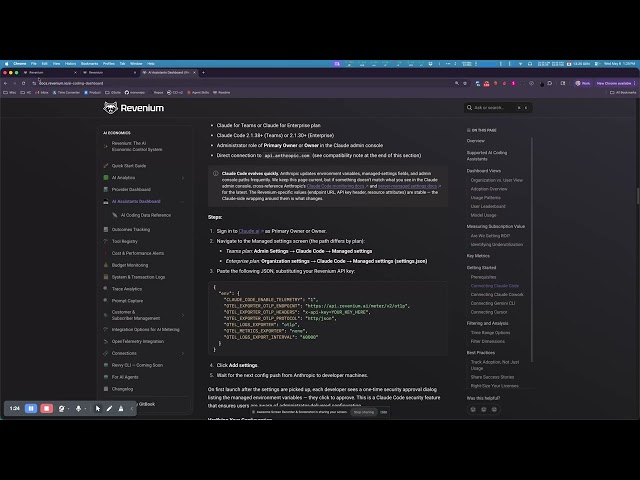The width and height of the screenshot is (640, 480).
Task: Jump to Prerequisites section
Action: tap(483, 277)
